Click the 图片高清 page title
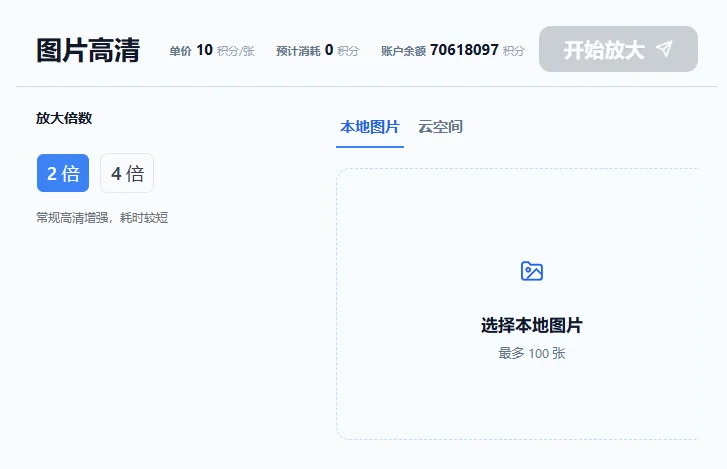Viewport: 727px width, 469px height. pos(88,50)
